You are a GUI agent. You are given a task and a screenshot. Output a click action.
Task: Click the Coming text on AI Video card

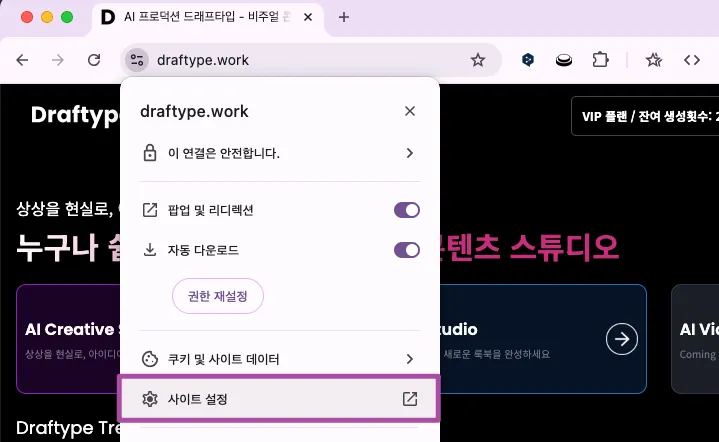point(697,354)
